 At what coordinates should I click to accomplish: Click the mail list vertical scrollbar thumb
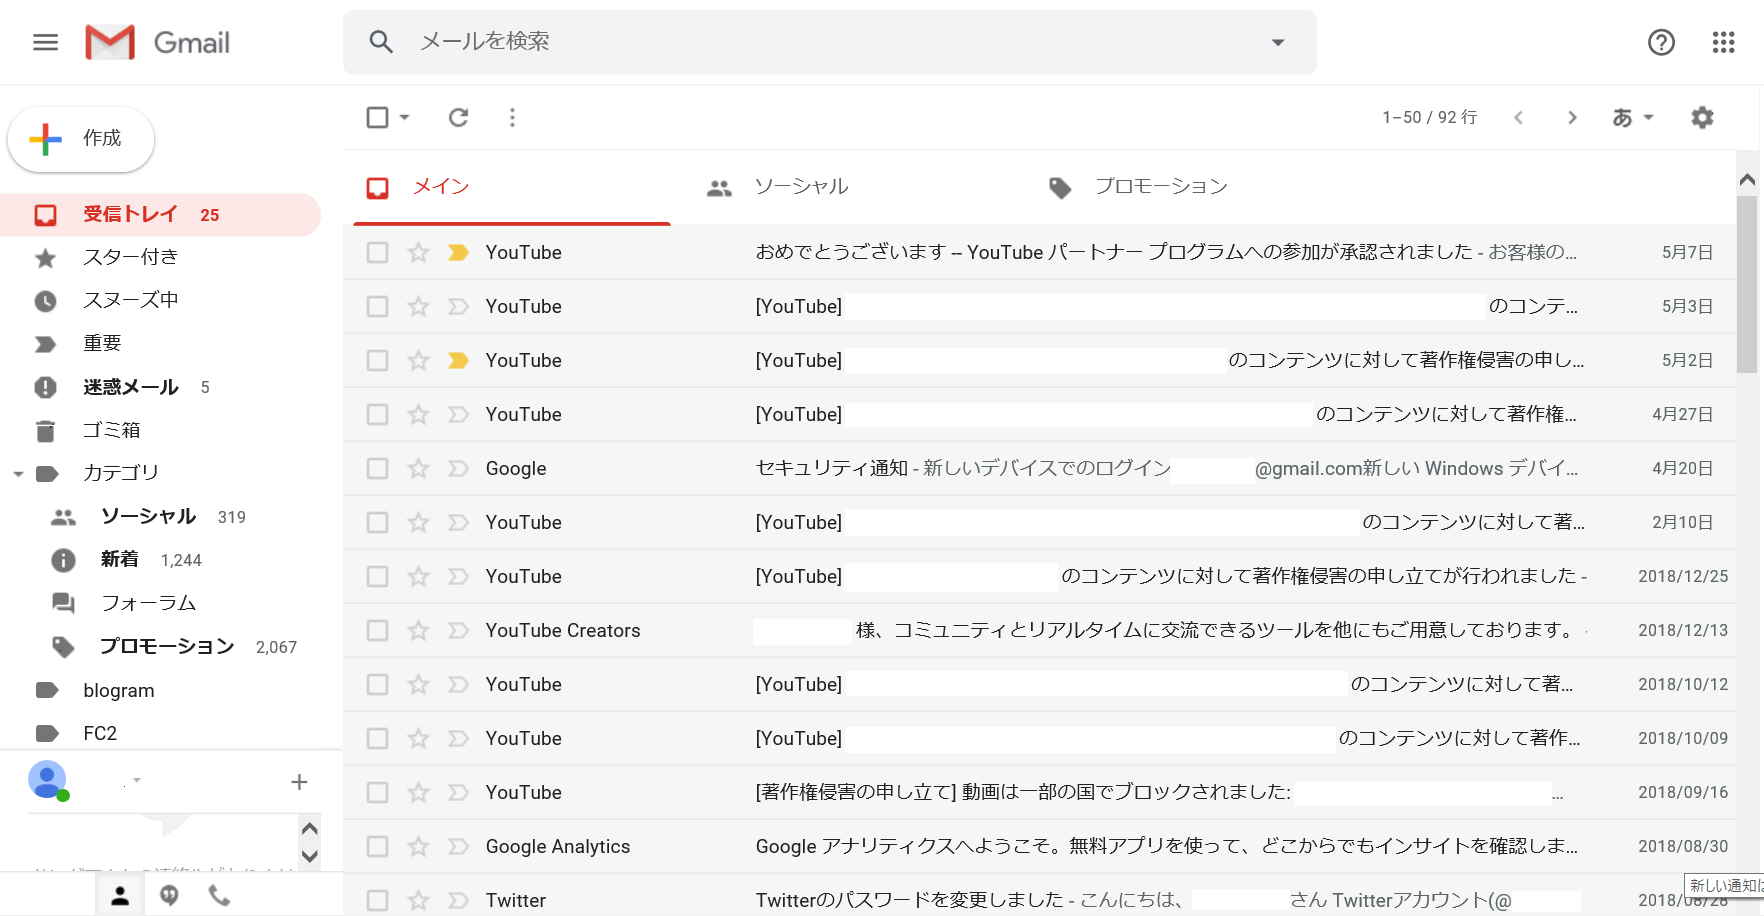(1747, 284)
